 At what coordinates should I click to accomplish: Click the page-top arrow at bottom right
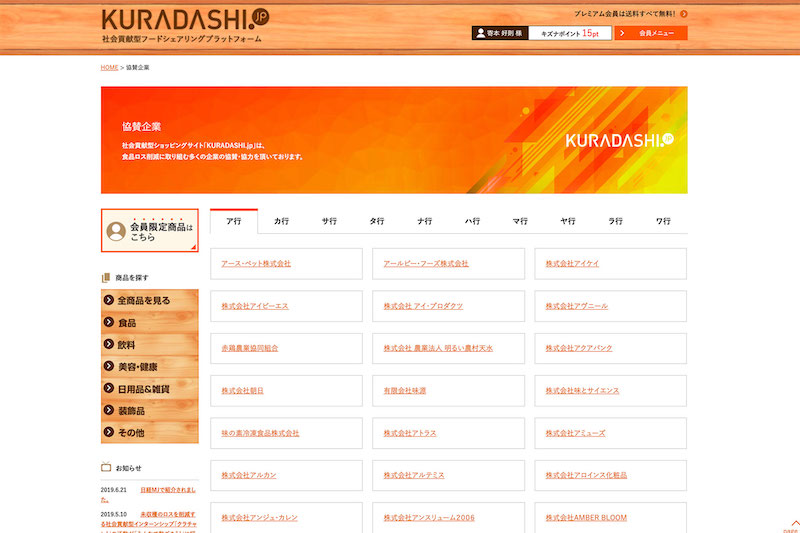(x=793, y=525)
